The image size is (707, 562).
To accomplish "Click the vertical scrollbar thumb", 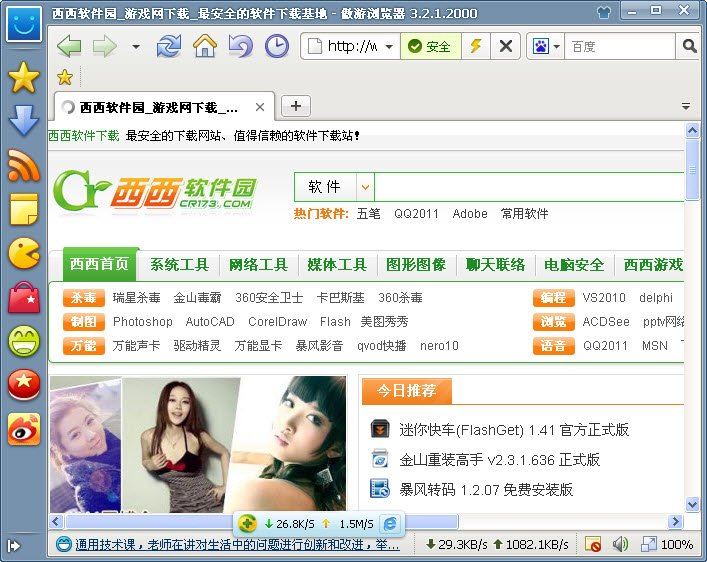I will [692, 170].
